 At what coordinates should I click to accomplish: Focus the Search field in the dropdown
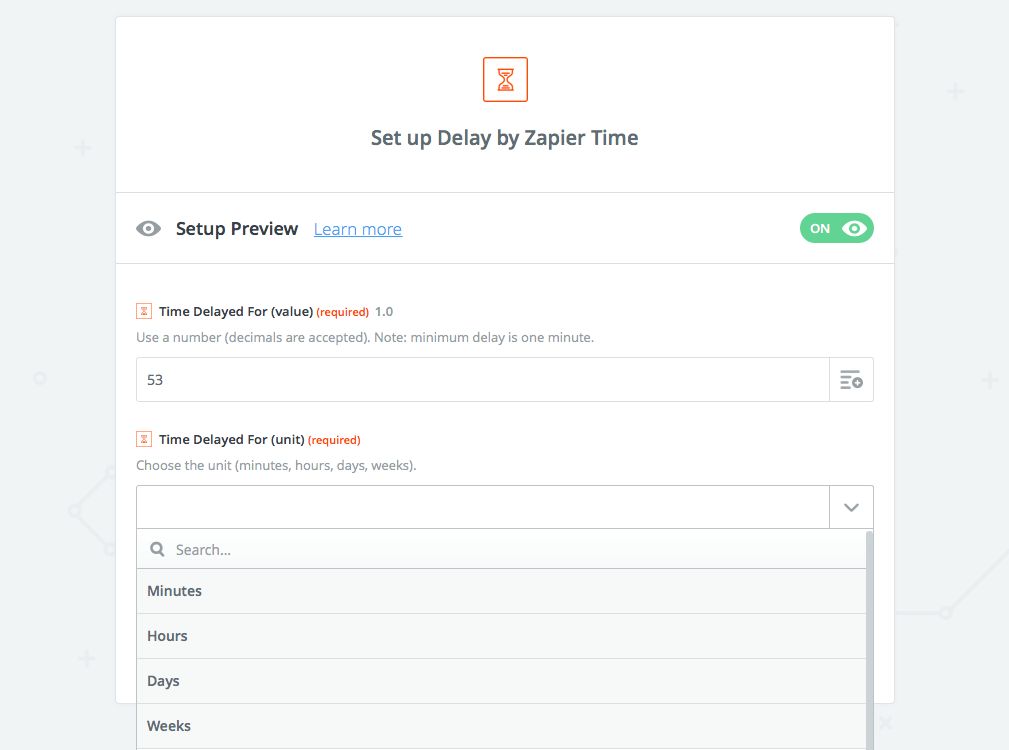point(510,549)
